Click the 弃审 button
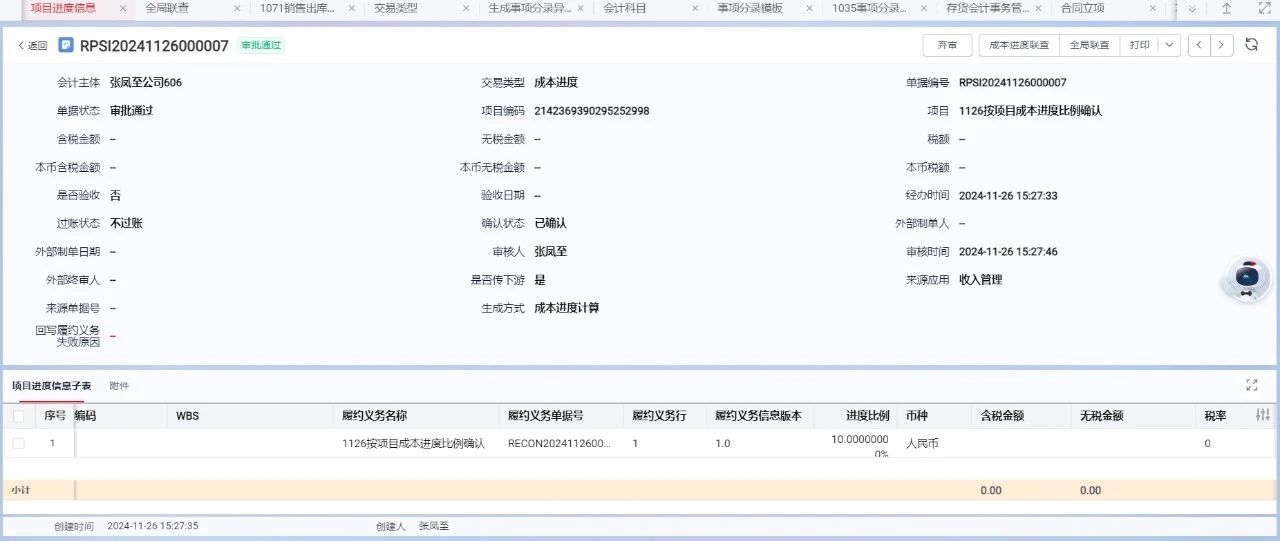 point(947,46)
